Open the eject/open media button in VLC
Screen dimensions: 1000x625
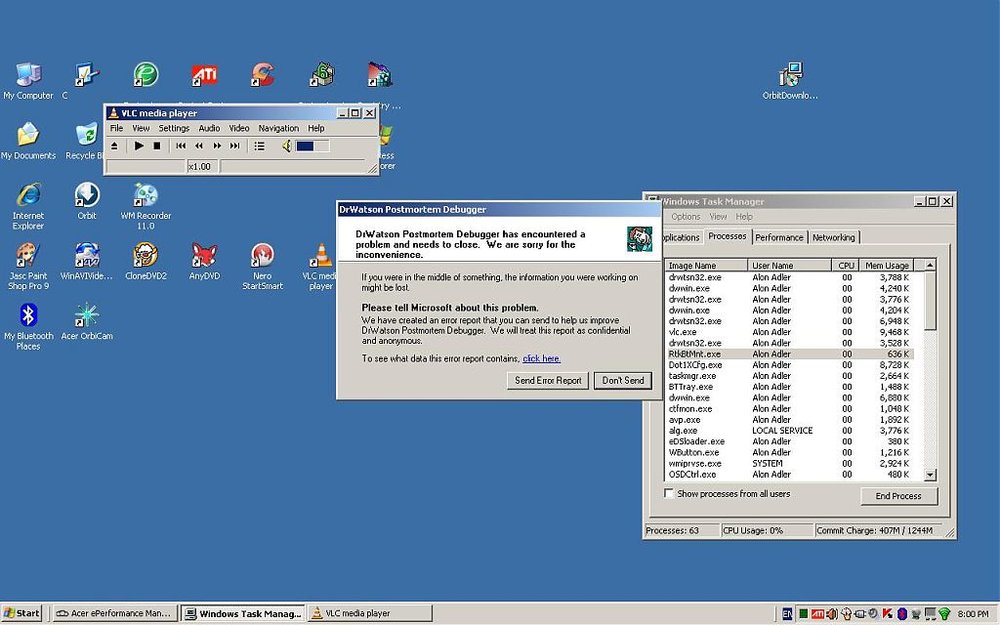click(x=114, y=146)
